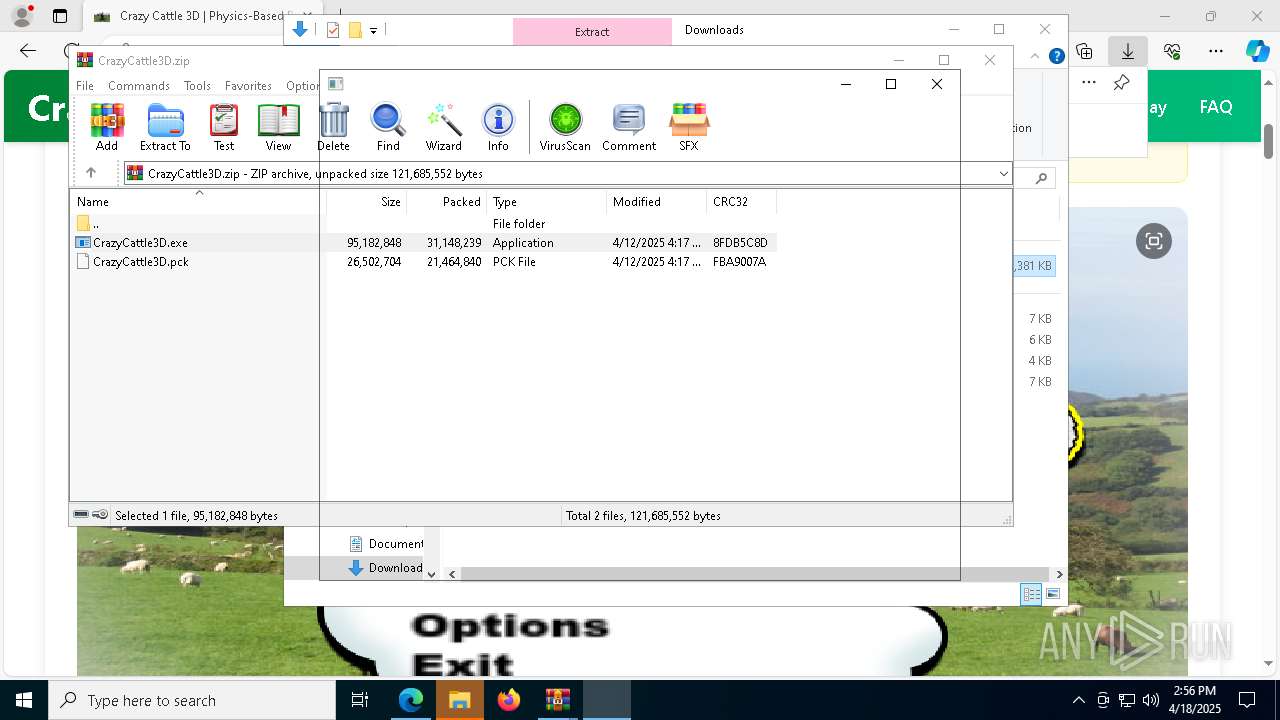Select Downloads in Explorer navigation pane
This screenshot has width=1280, height=720.
tap(385, 568)
